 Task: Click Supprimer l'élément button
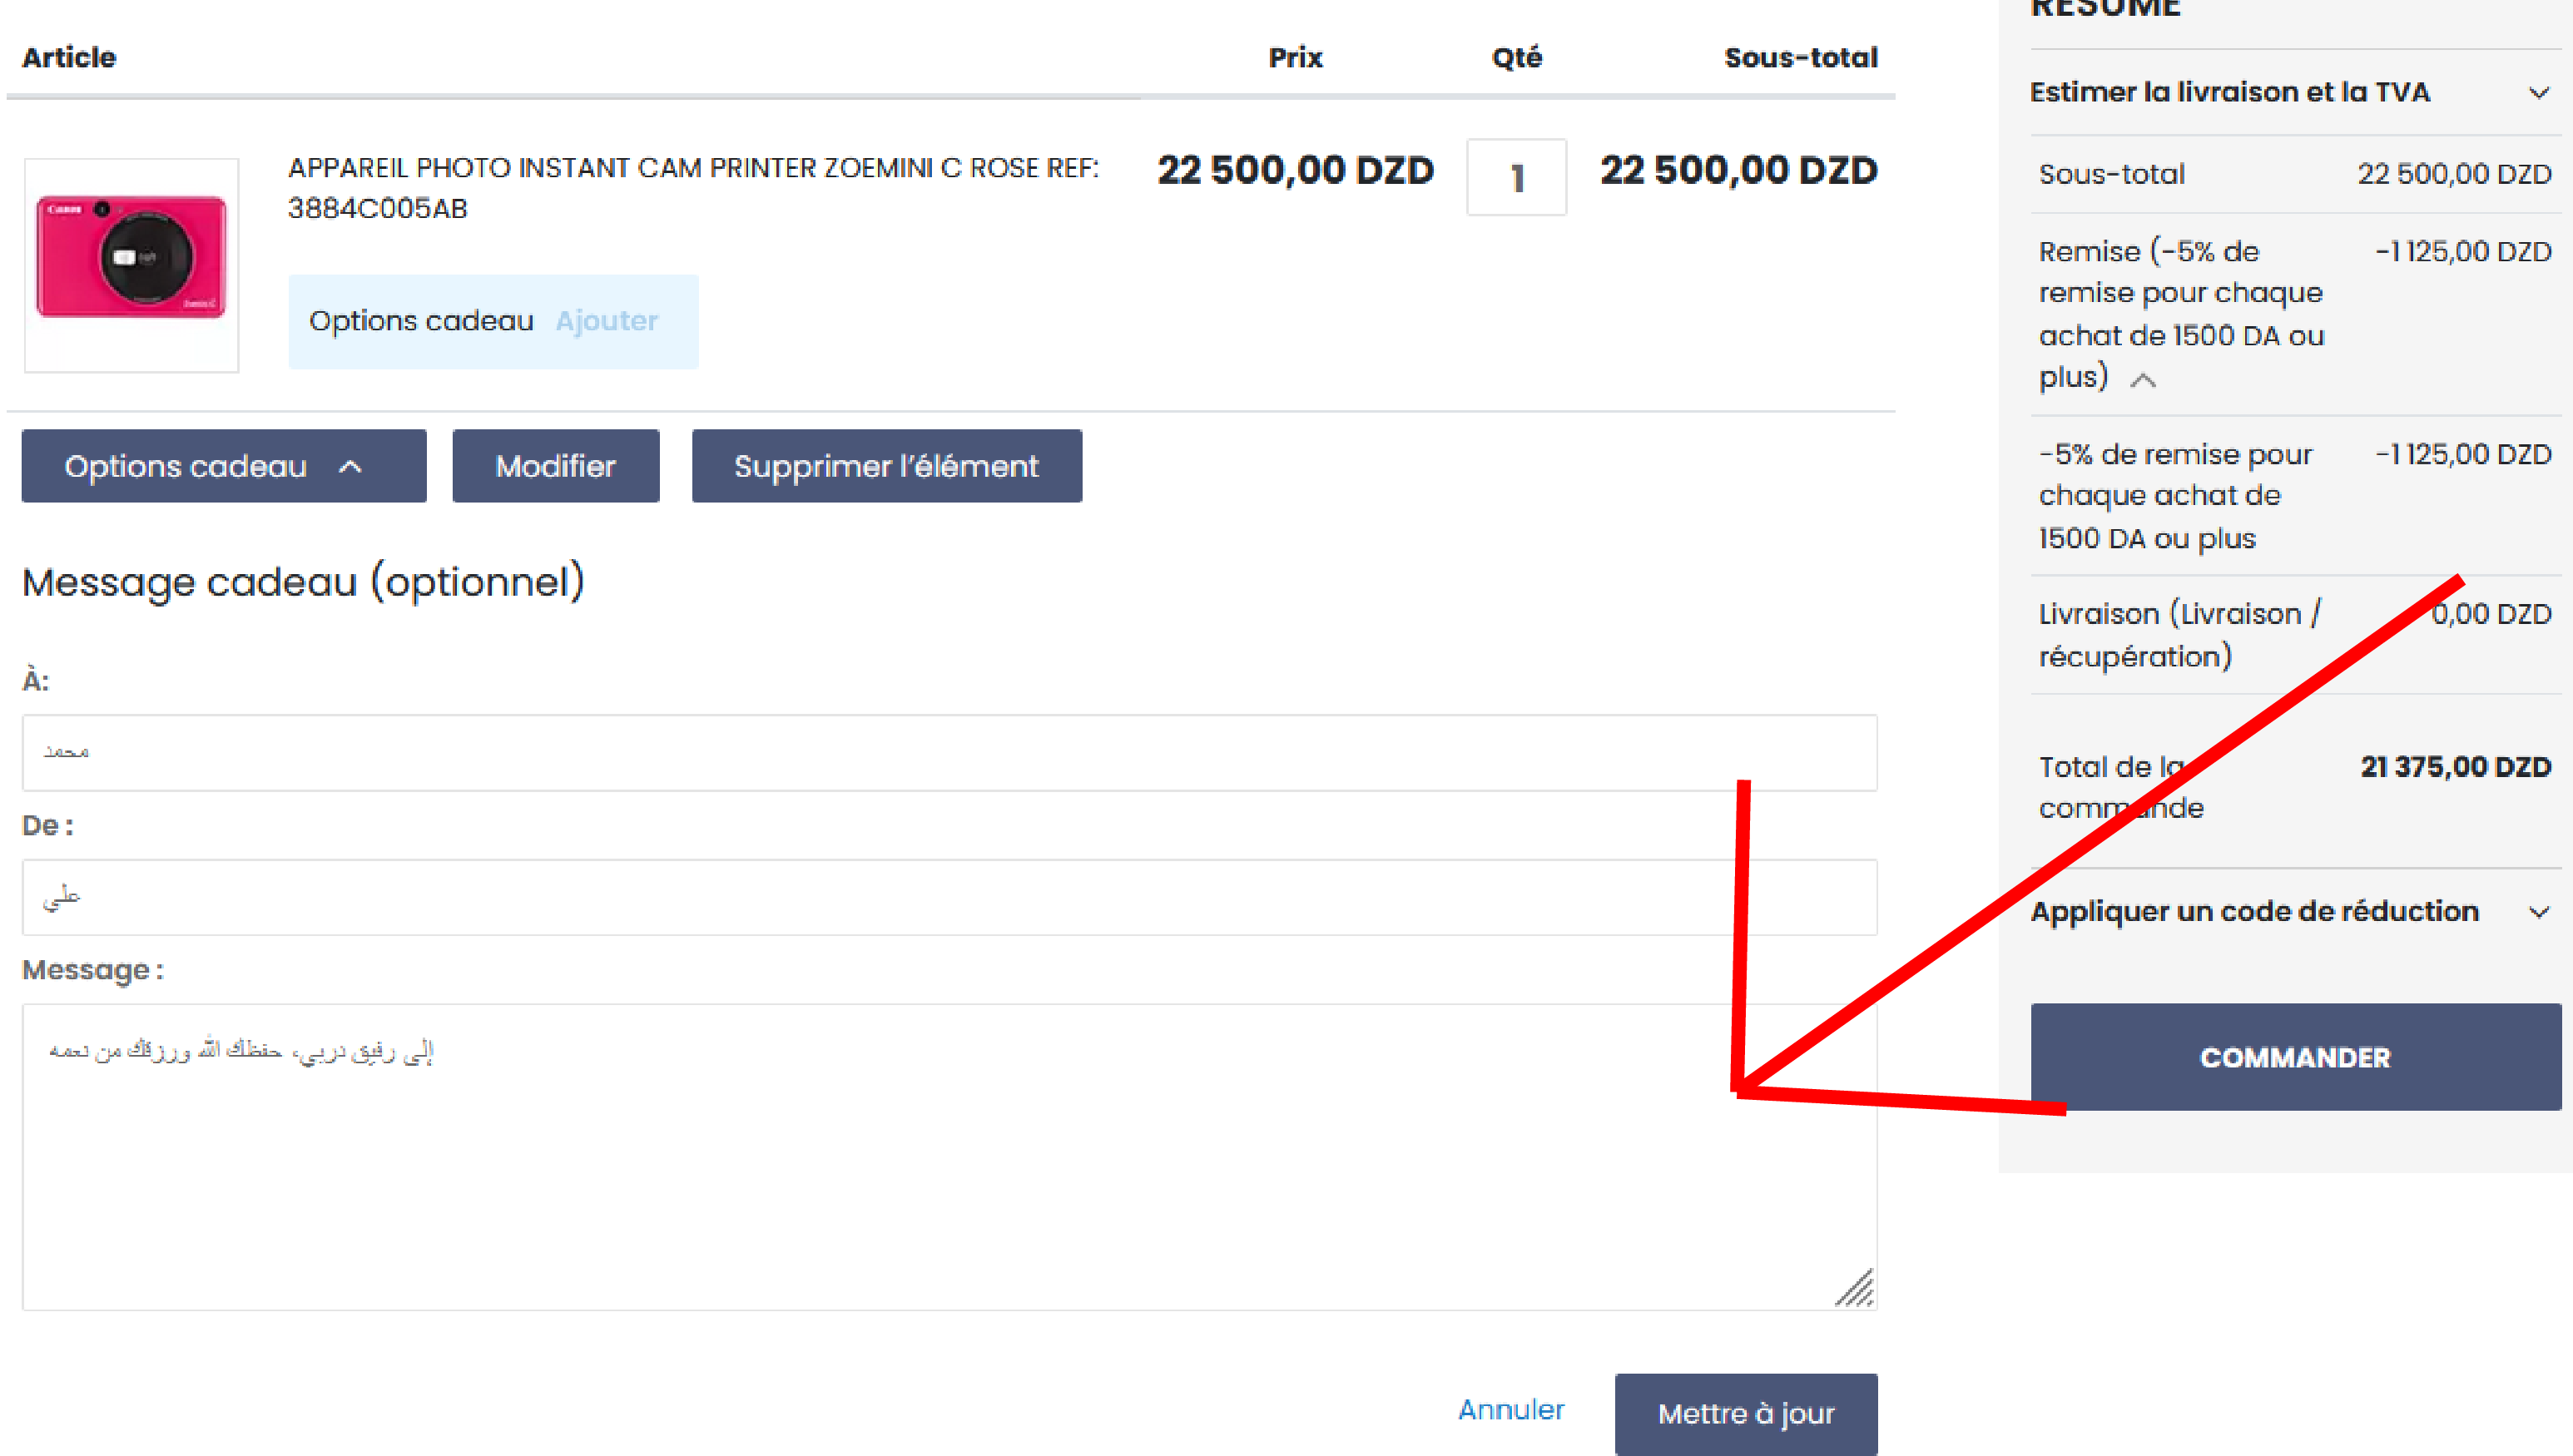(x=886, y=466)
